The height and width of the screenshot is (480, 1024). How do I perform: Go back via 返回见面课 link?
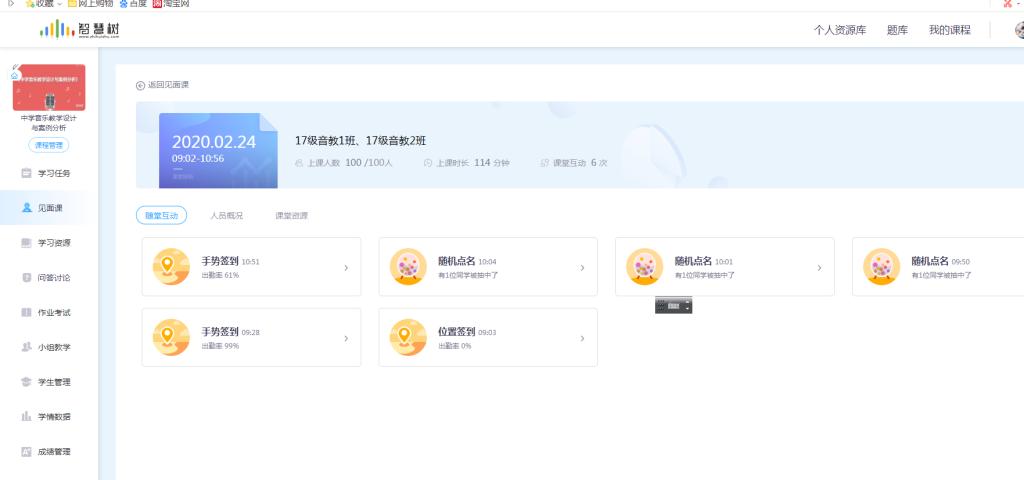[163, 85]
